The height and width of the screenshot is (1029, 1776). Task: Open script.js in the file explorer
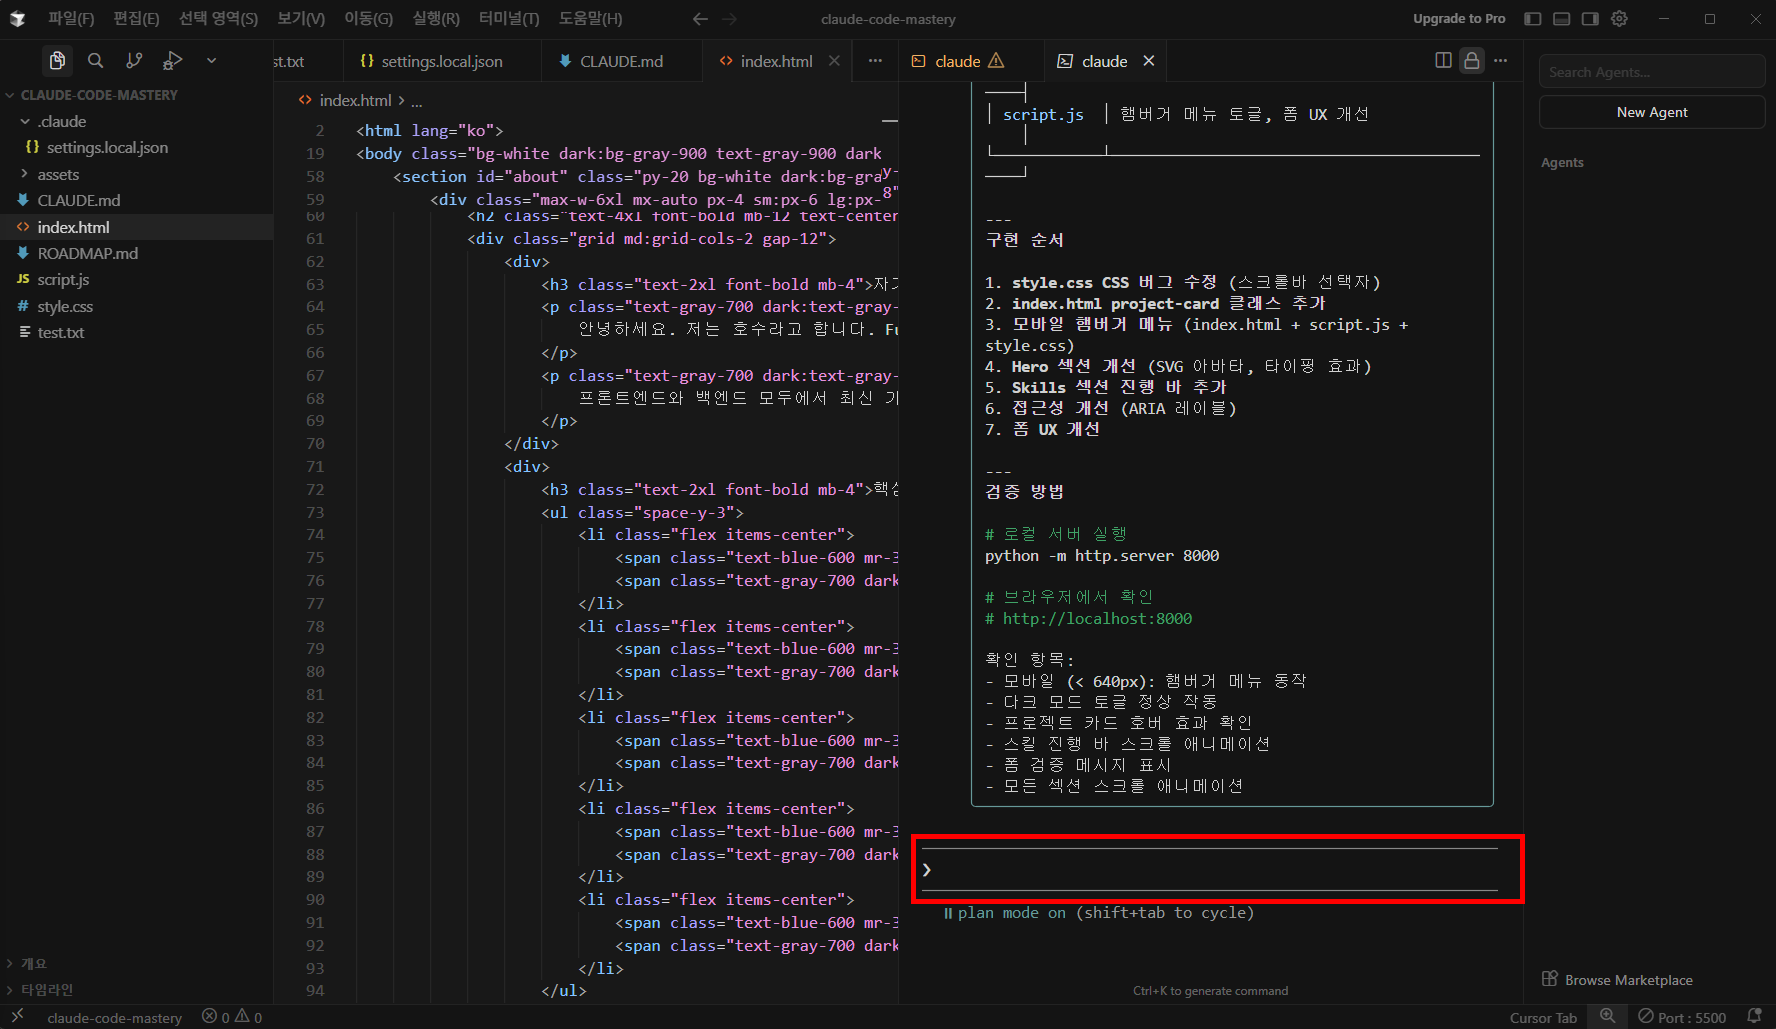[x=63, y=280]
